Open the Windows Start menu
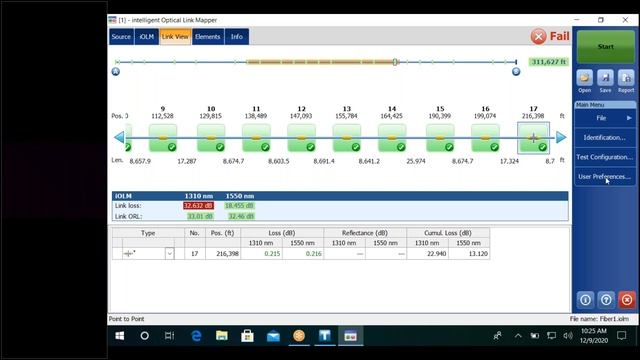This screenshot has width=640, height=360. [x=120, y=336]
